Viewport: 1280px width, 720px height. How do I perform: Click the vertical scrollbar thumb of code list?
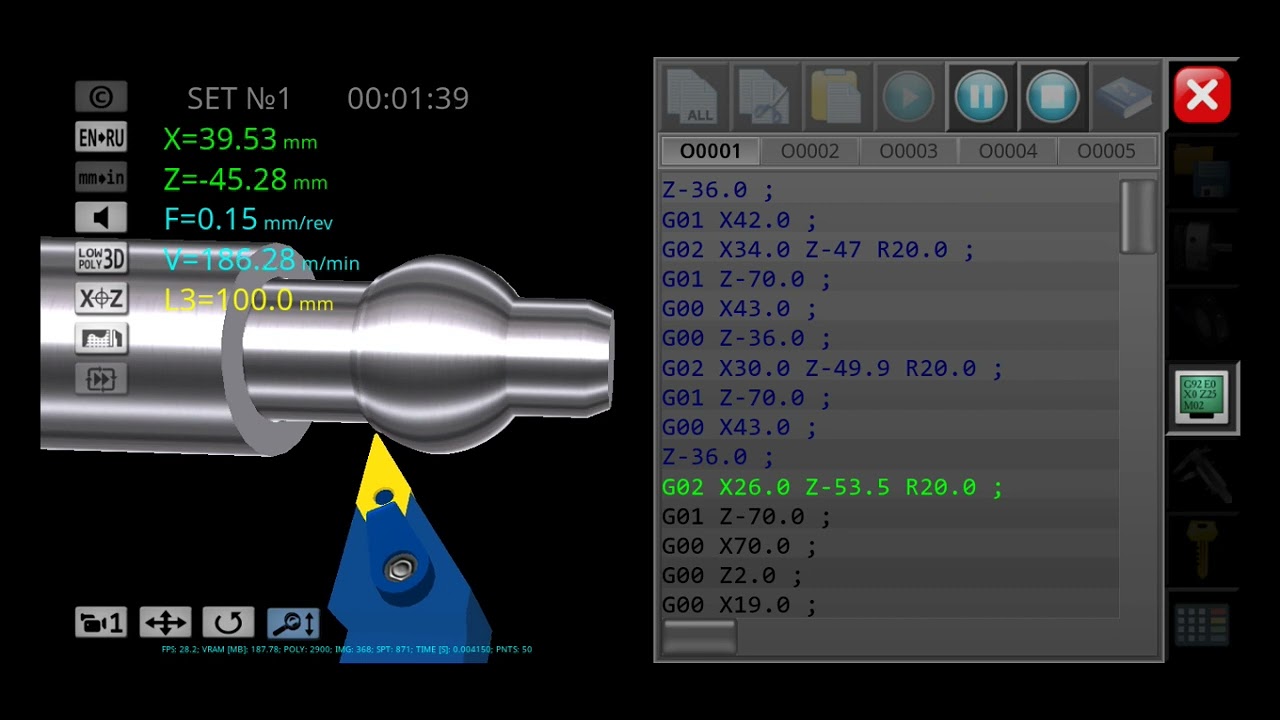[1138, 217]
